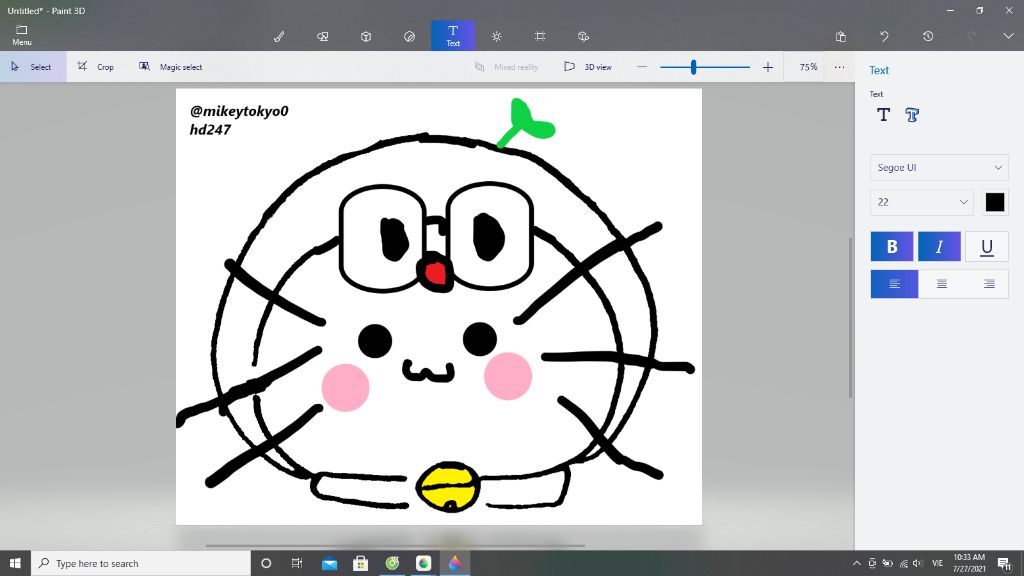
Task: Open the 3D library
Action: point(584,36)
